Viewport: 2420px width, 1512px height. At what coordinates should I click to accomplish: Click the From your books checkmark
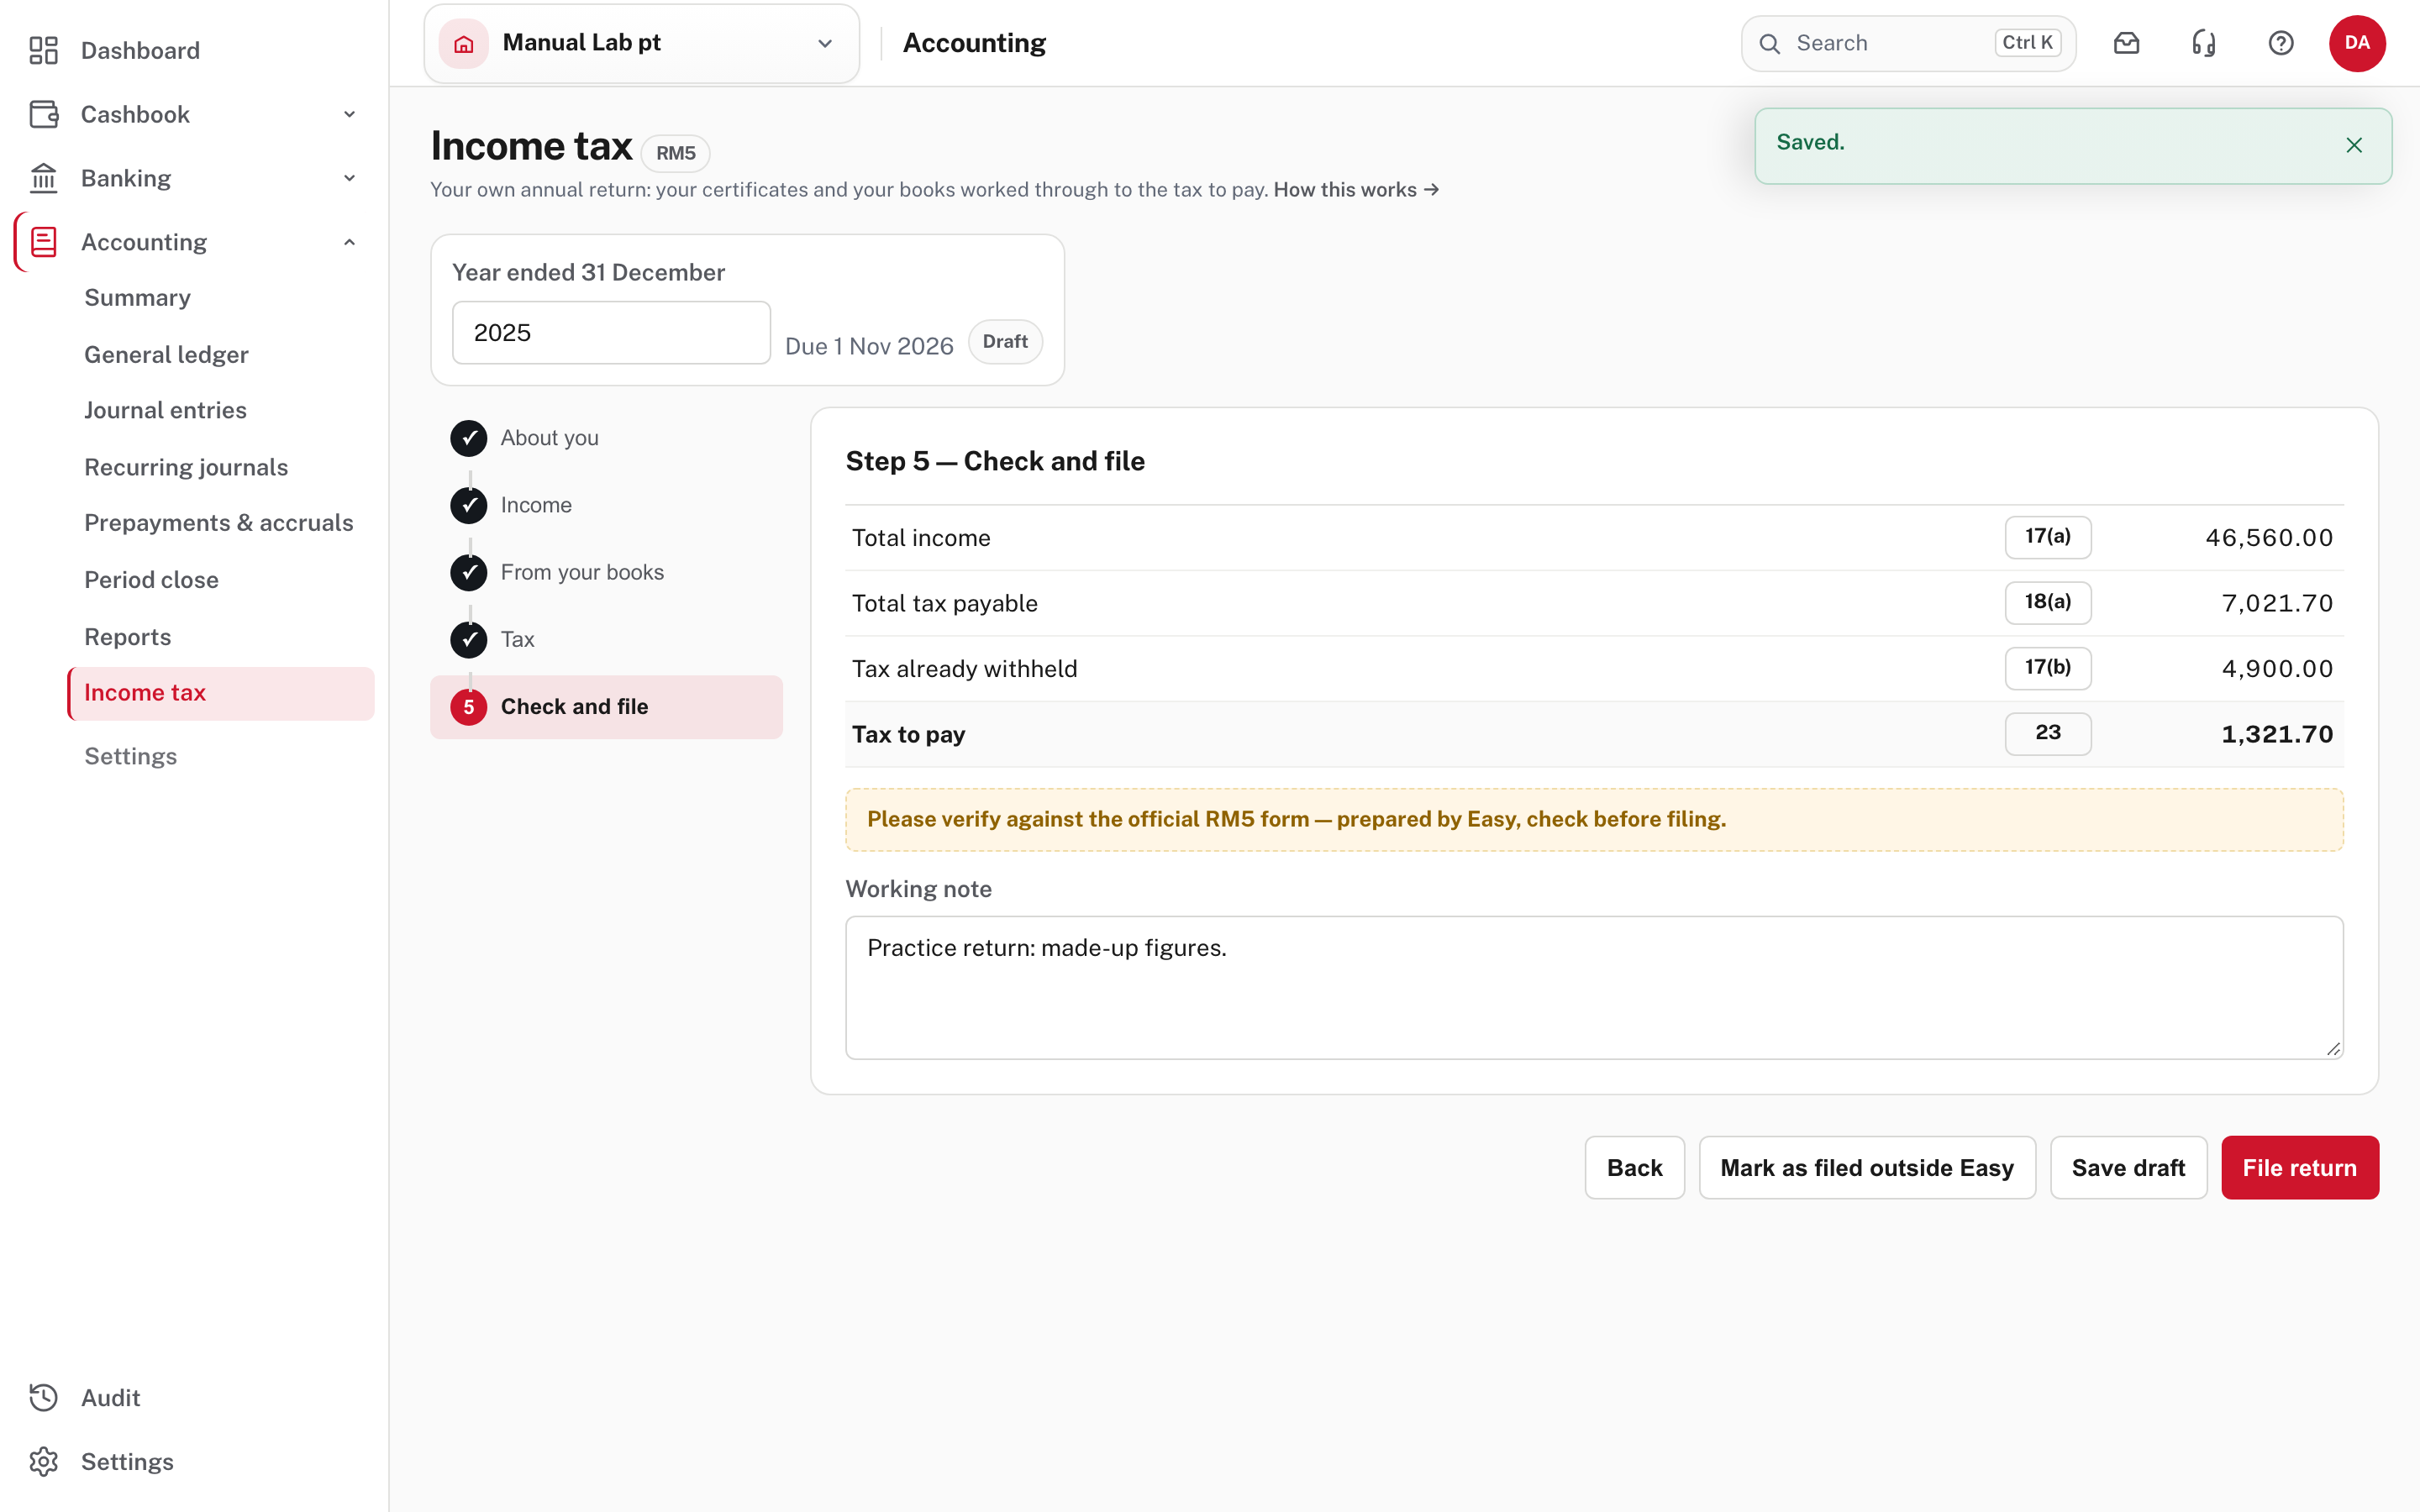(x=468, y=572)
